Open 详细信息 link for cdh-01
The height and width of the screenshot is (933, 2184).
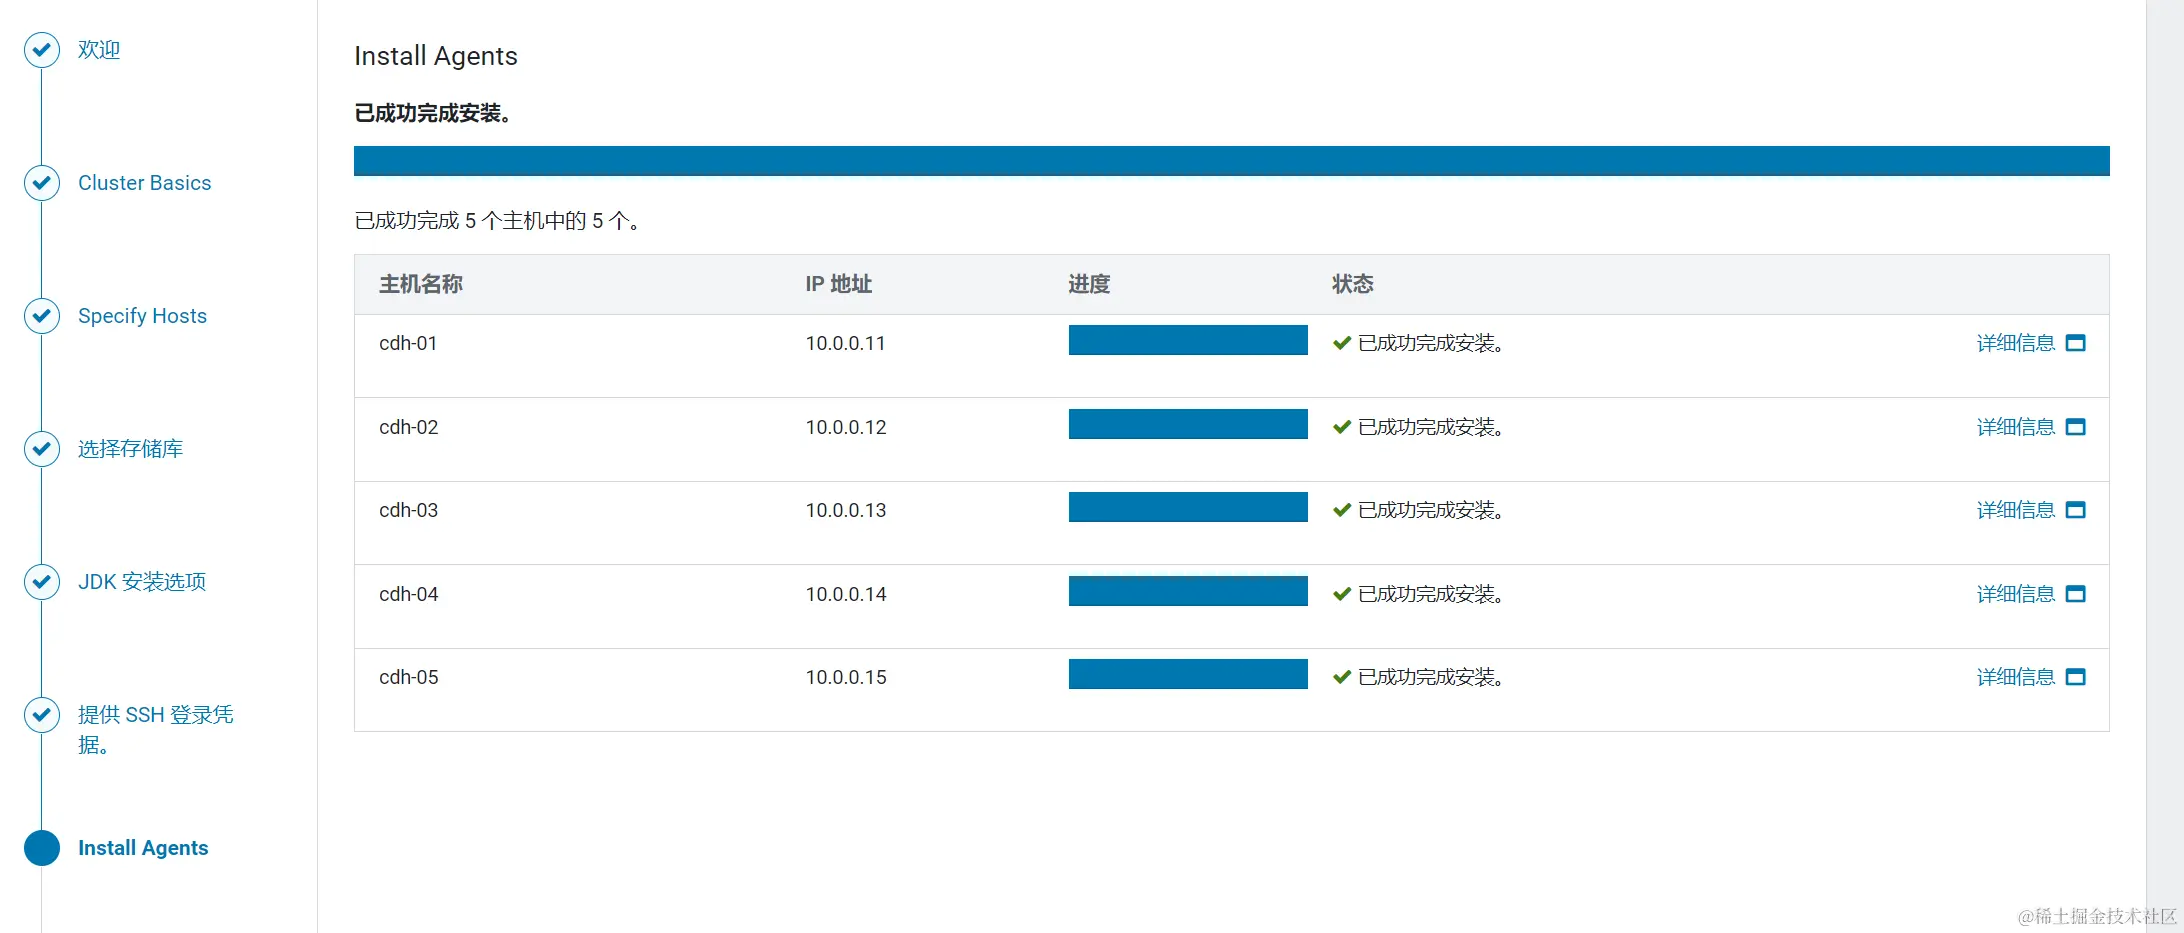point(2015,343)
